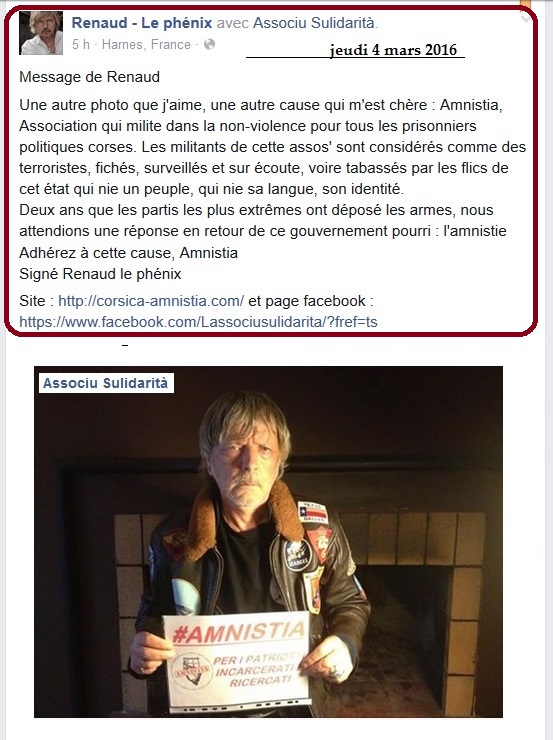Click the Signé Renaud le phénix line
This screenshot has width=553, height=740.
(100, 274)
